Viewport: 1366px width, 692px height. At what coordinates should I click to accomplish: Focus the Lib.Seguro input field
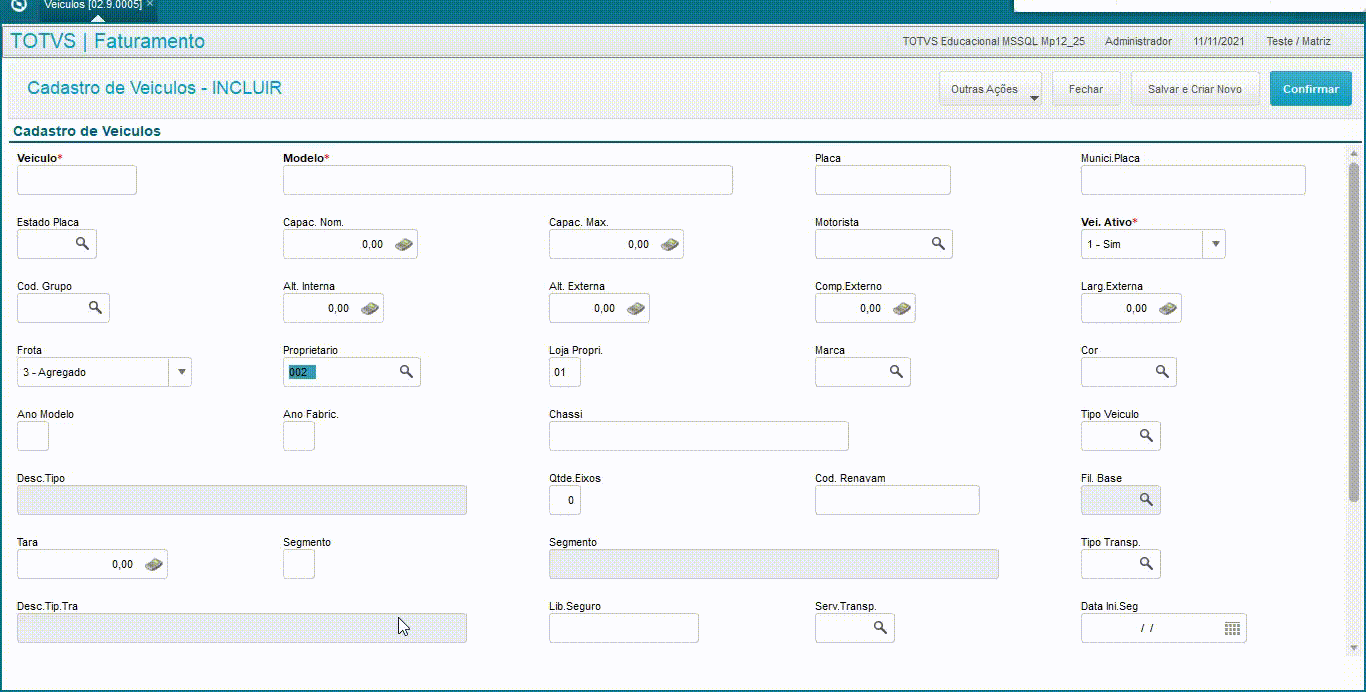[x=624, y=628]
